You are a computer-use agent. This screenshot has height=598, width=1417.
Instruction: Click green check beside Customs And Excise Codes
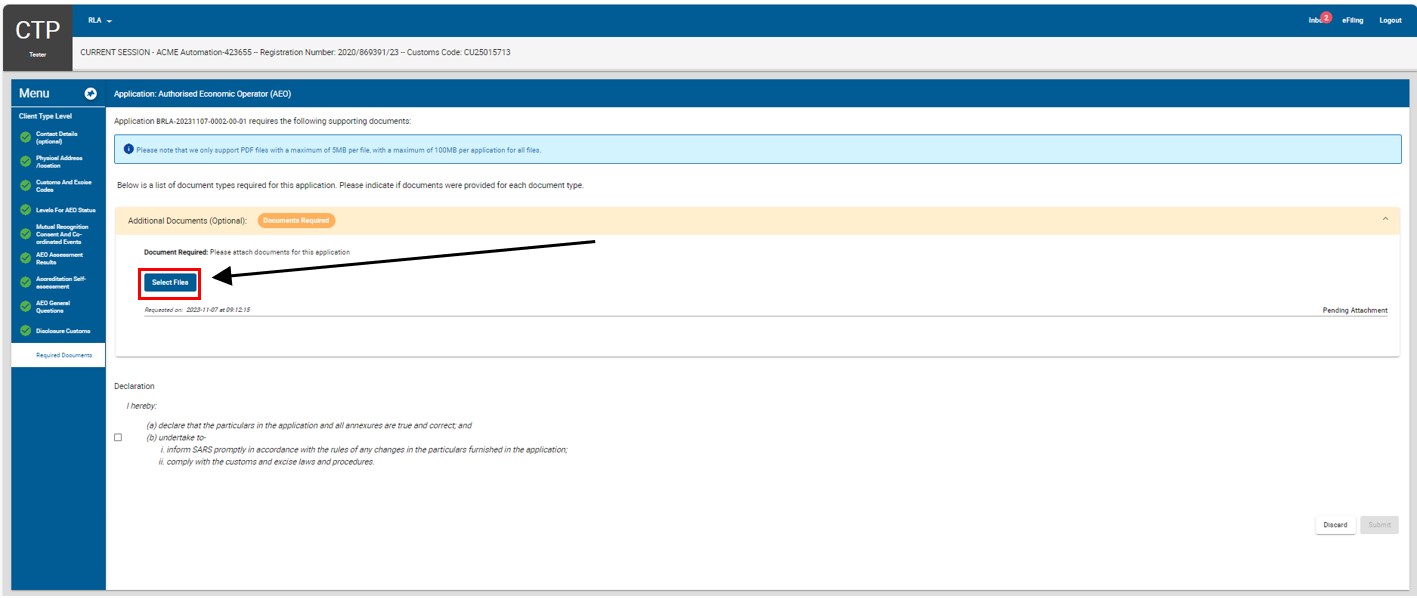25,186
